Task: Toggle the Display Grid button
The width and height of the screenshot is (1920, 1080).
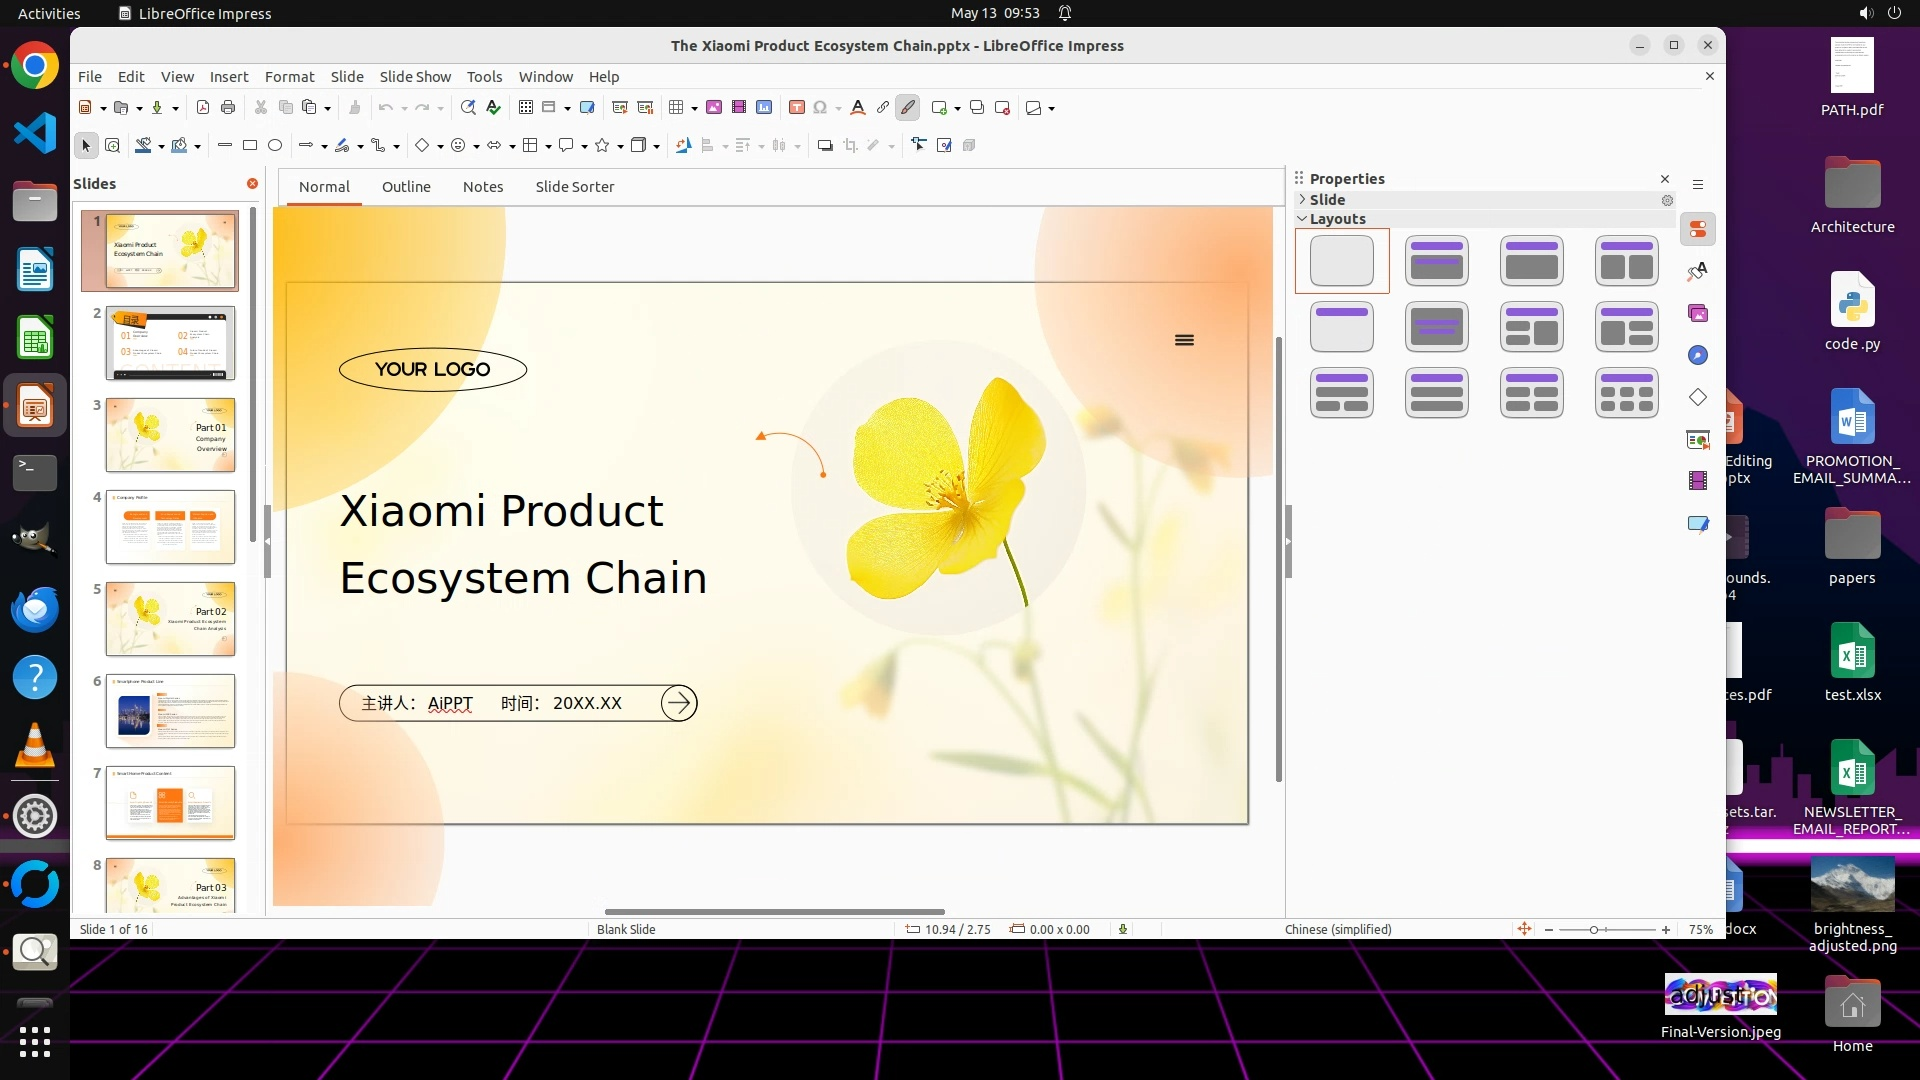Action: (x=526, y=108)
